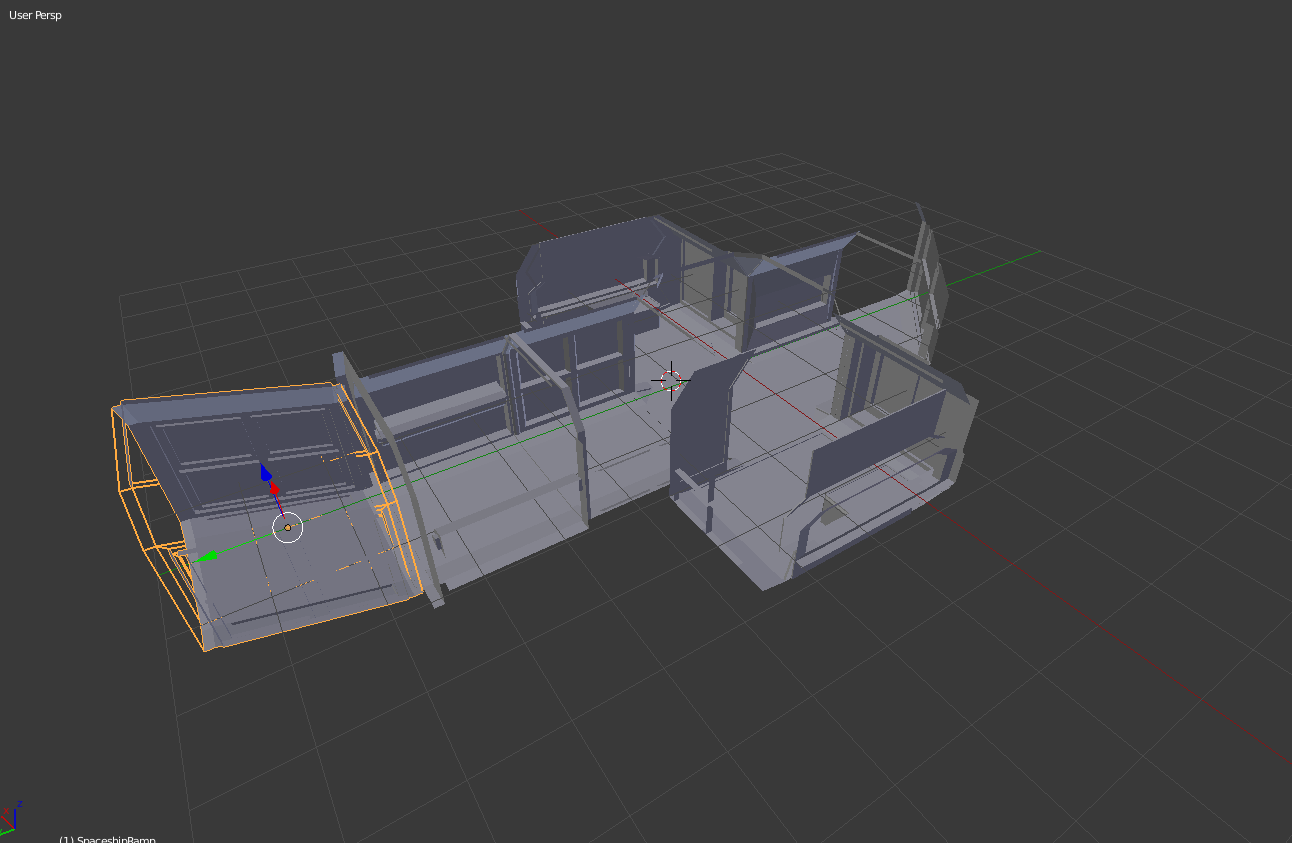Click the SpaceshipRamp object name label
Screen dimensions: 1292x843
tap(107, 838)
